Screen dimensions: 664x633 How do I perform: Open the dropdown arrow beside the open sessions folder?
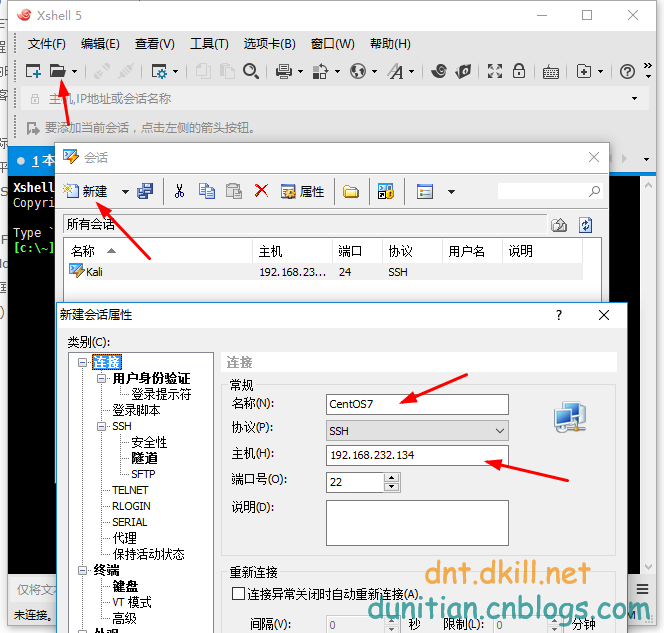tap(75, 71)
